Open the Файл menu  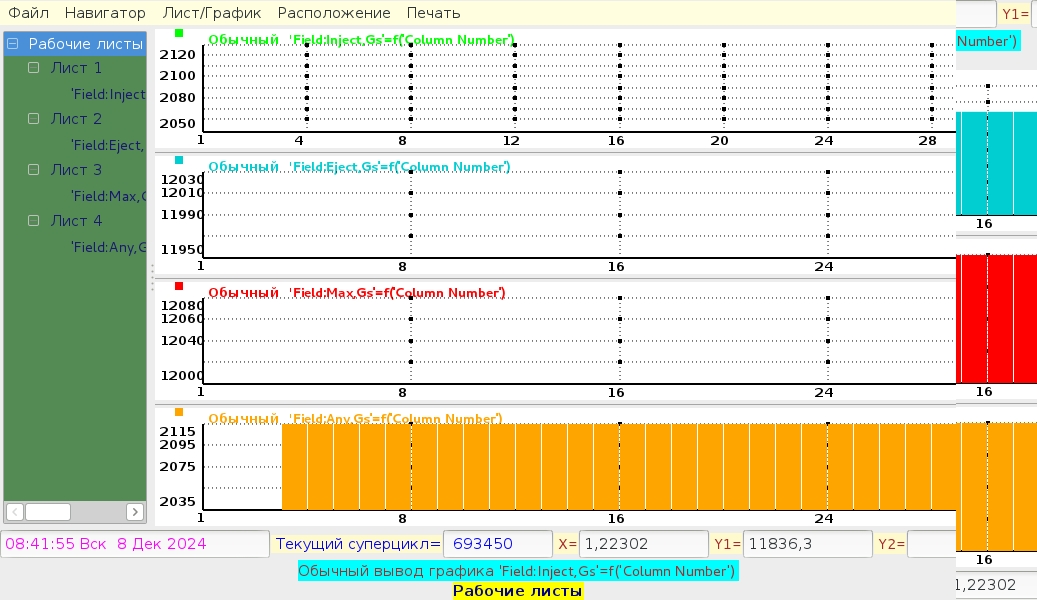29,13
